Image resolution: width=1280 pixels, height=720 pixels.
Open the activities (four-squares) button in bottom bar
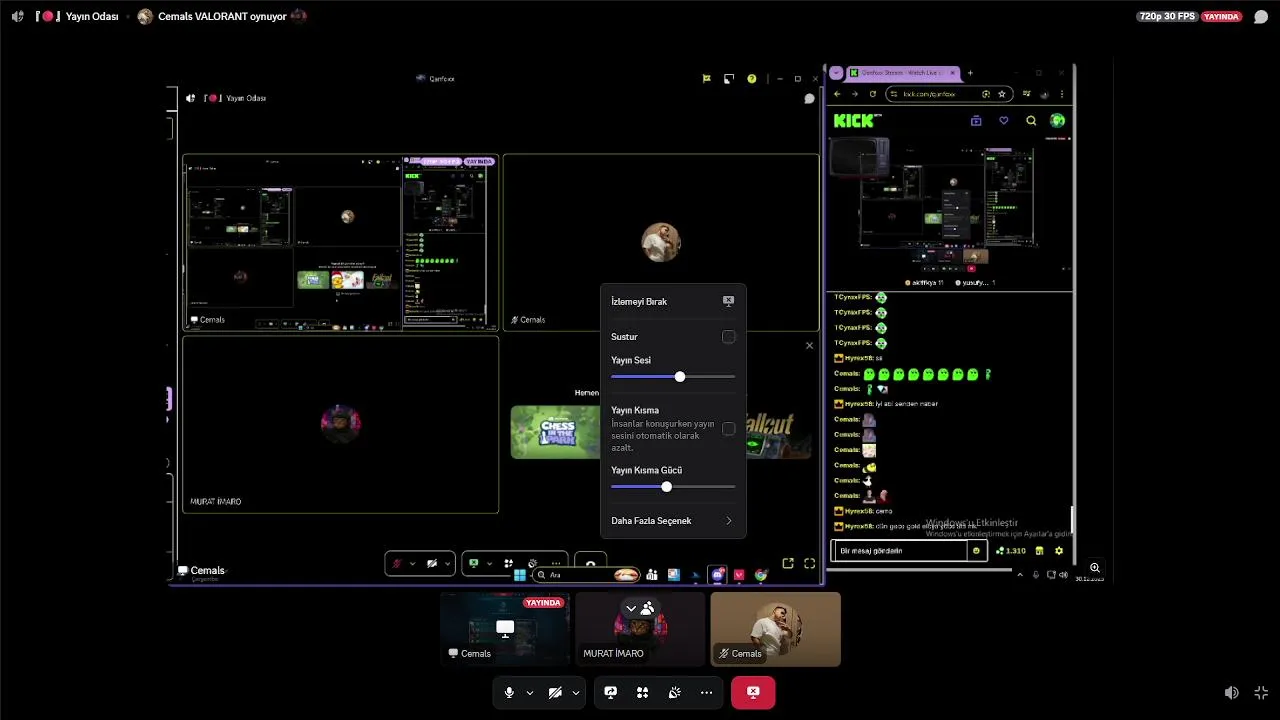(x=642, y=692)
